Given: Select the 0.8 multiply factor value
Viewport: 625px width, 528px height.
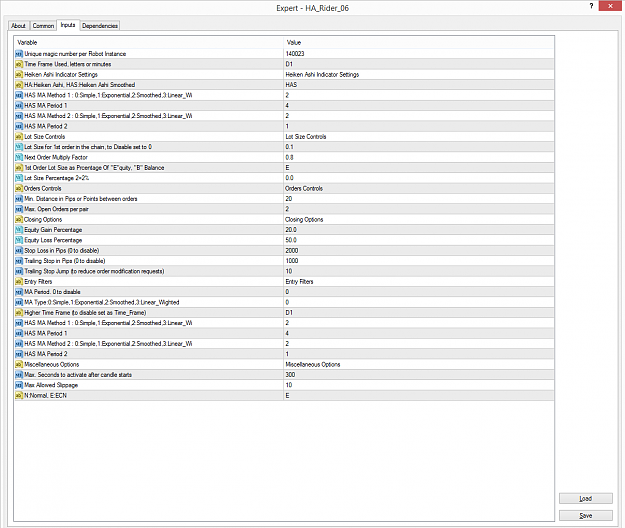Looking at the screenshot, I should 419,157.
